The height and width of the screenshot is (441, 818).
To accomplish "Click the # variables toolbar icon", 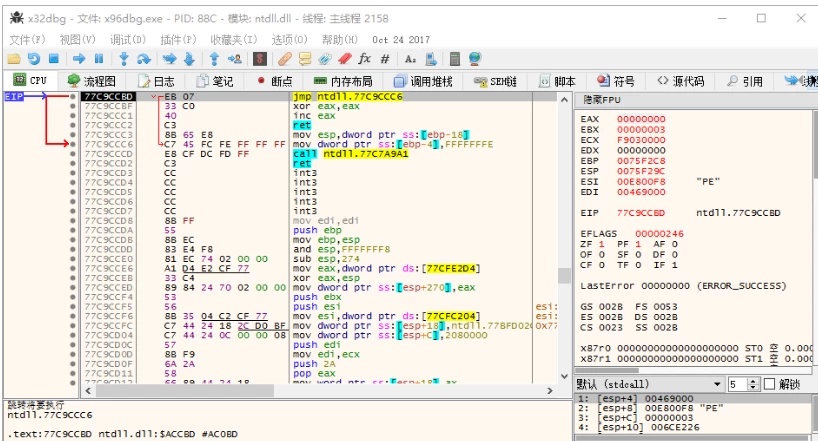I will tap(385, 59).
